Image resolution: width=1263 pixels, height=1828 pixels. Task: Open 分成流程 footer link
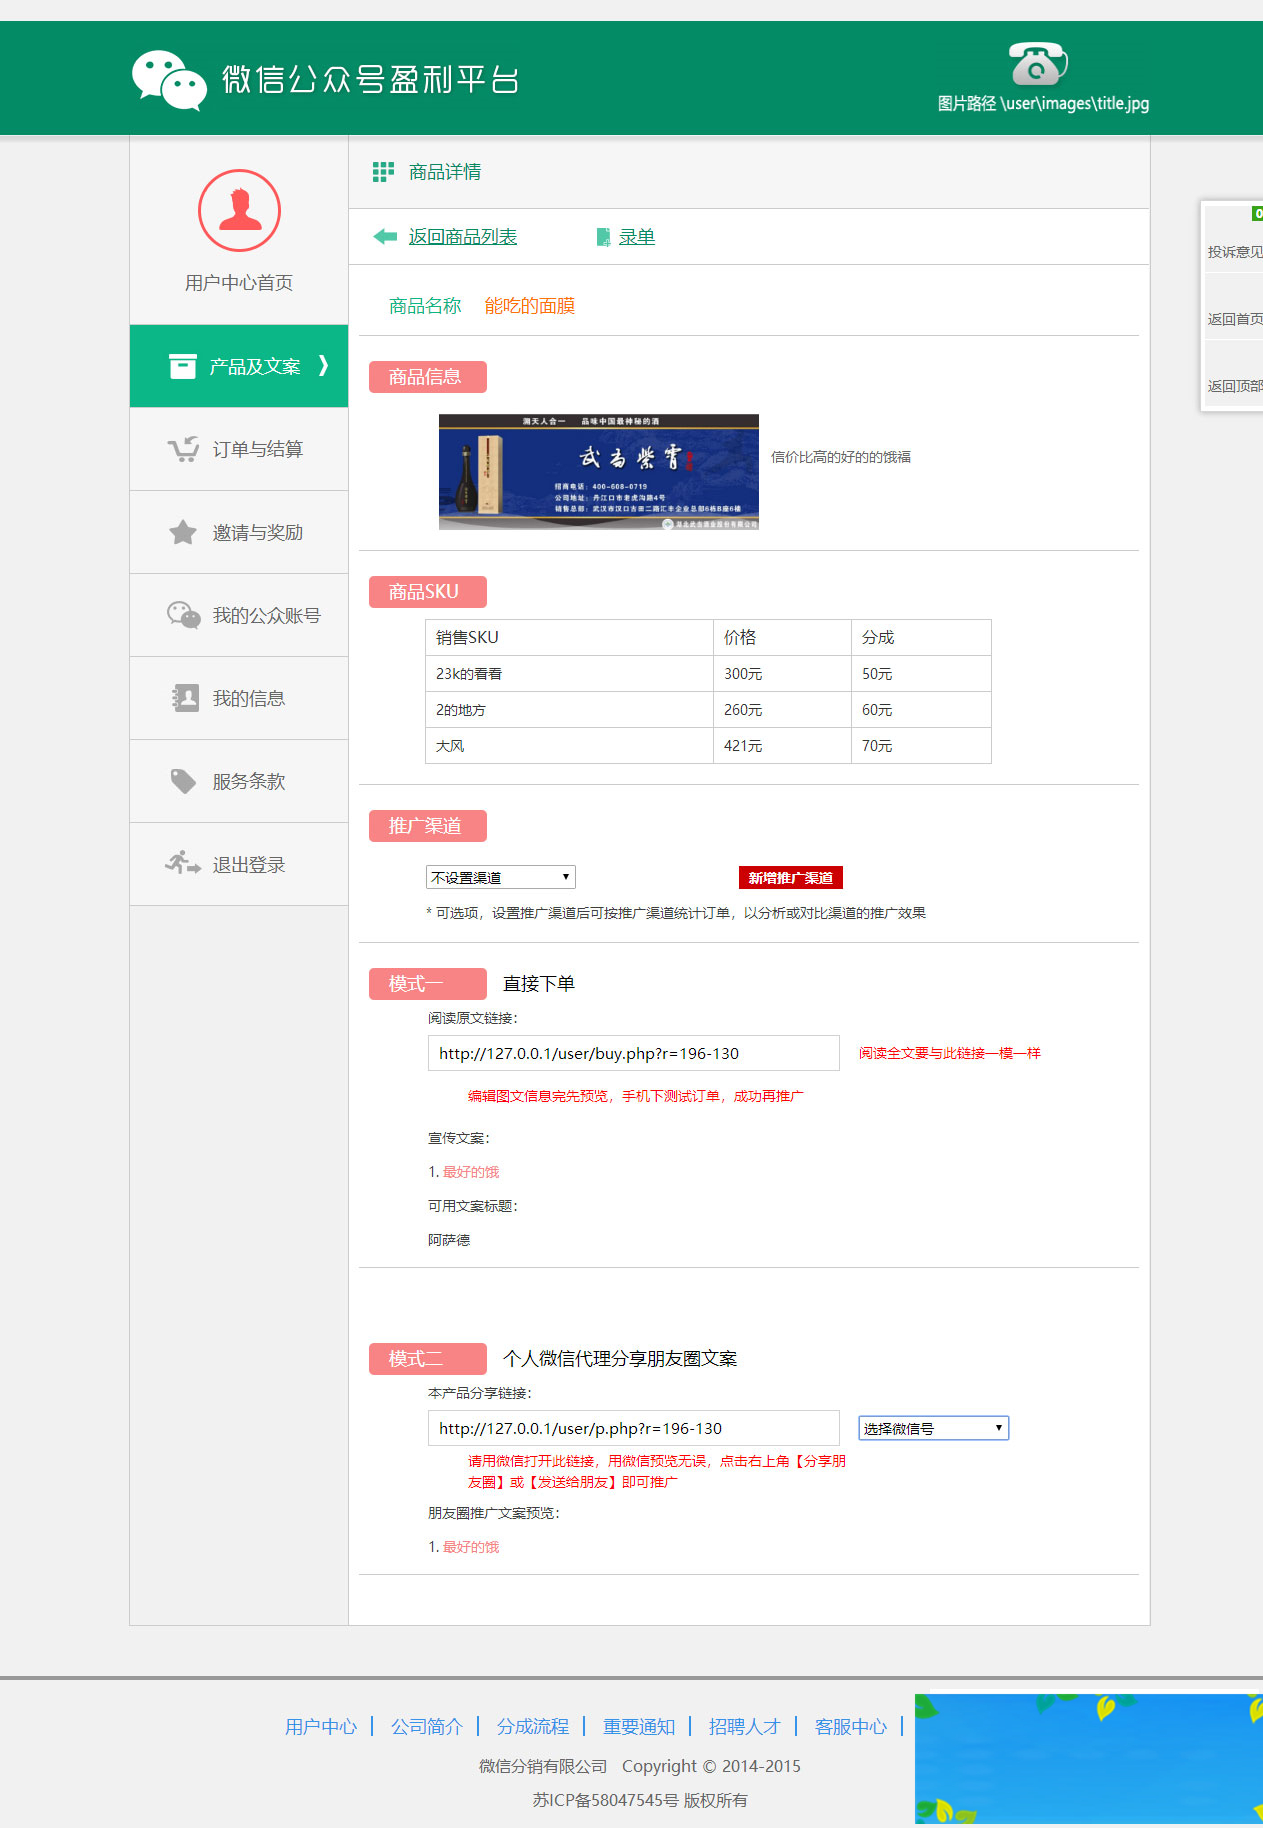532,1726
